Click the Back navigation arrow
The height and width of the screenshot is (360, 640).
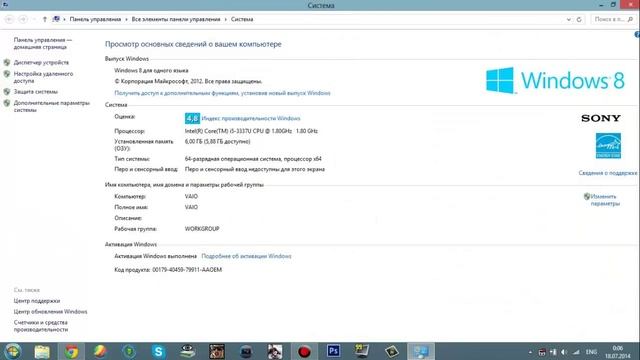pos(9,19)
